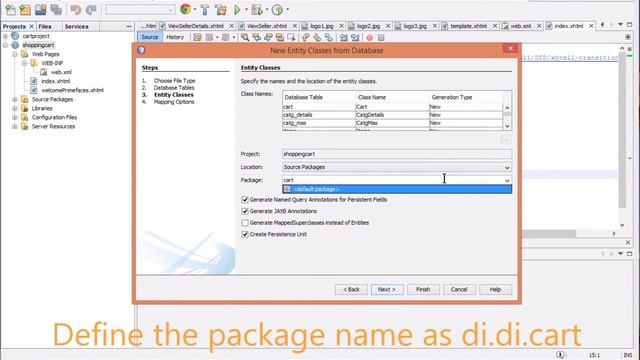Click the Toggle Highlight Search icon
Image resolution: width=640 pixels, height=360 pixels.
coord(280,38)
